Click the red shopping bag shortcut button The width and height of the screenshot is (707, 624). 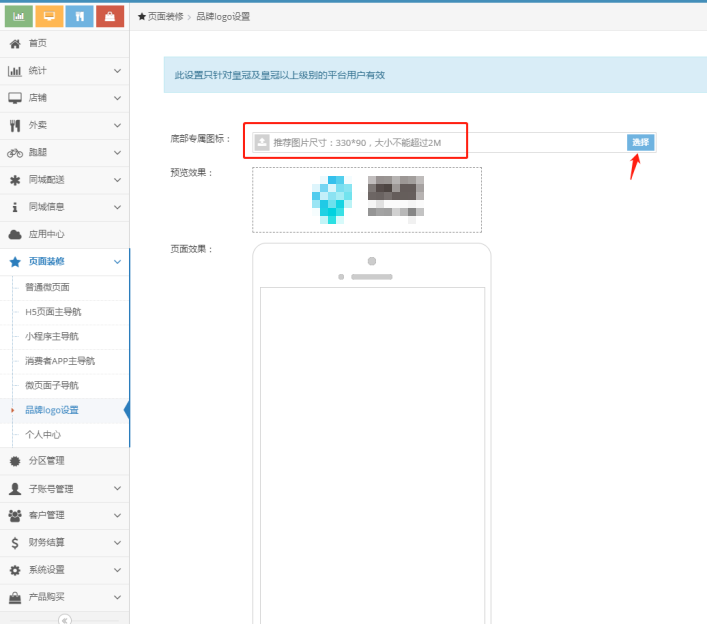110,16
